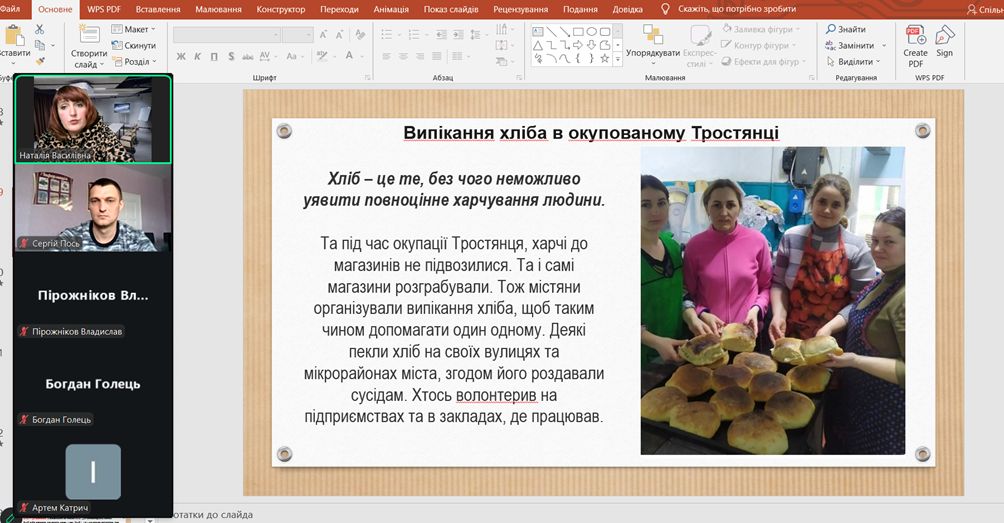Open the Виділити selection dropdown
1004x523 pixels.
pos(851,61)
